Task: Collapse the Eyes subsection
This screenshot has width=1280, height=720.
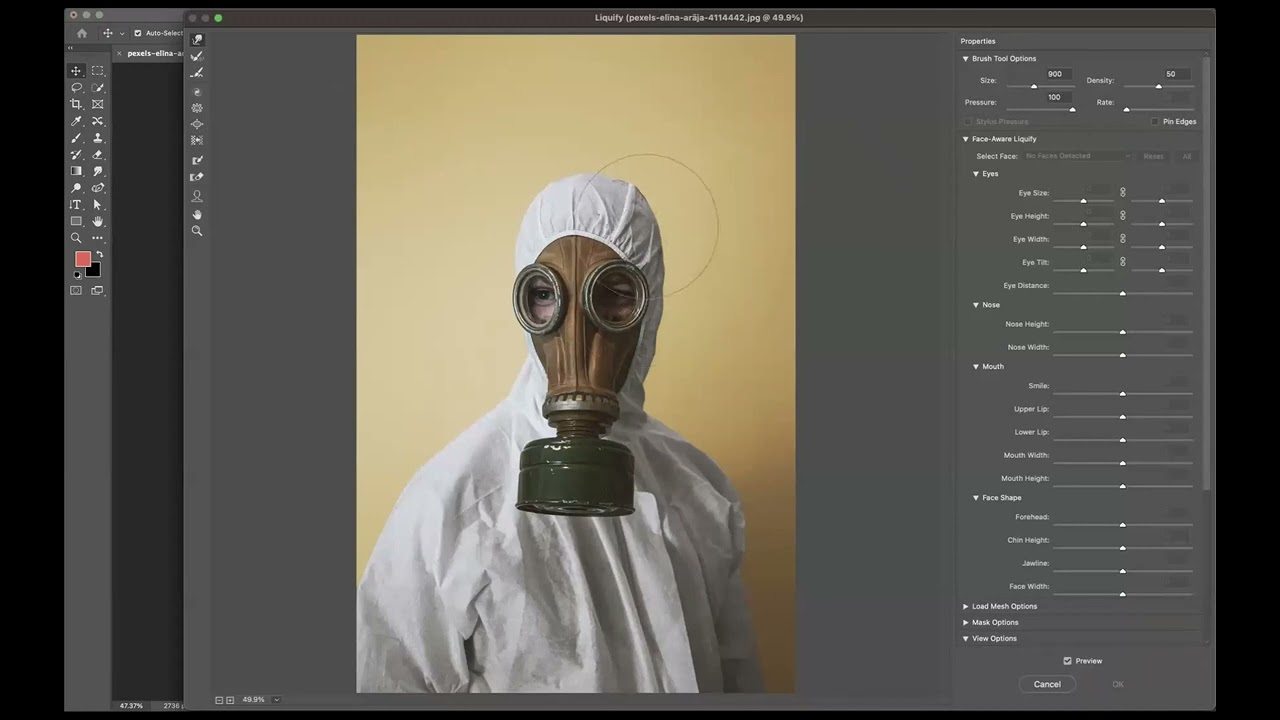Action: (x=976, y=174)
